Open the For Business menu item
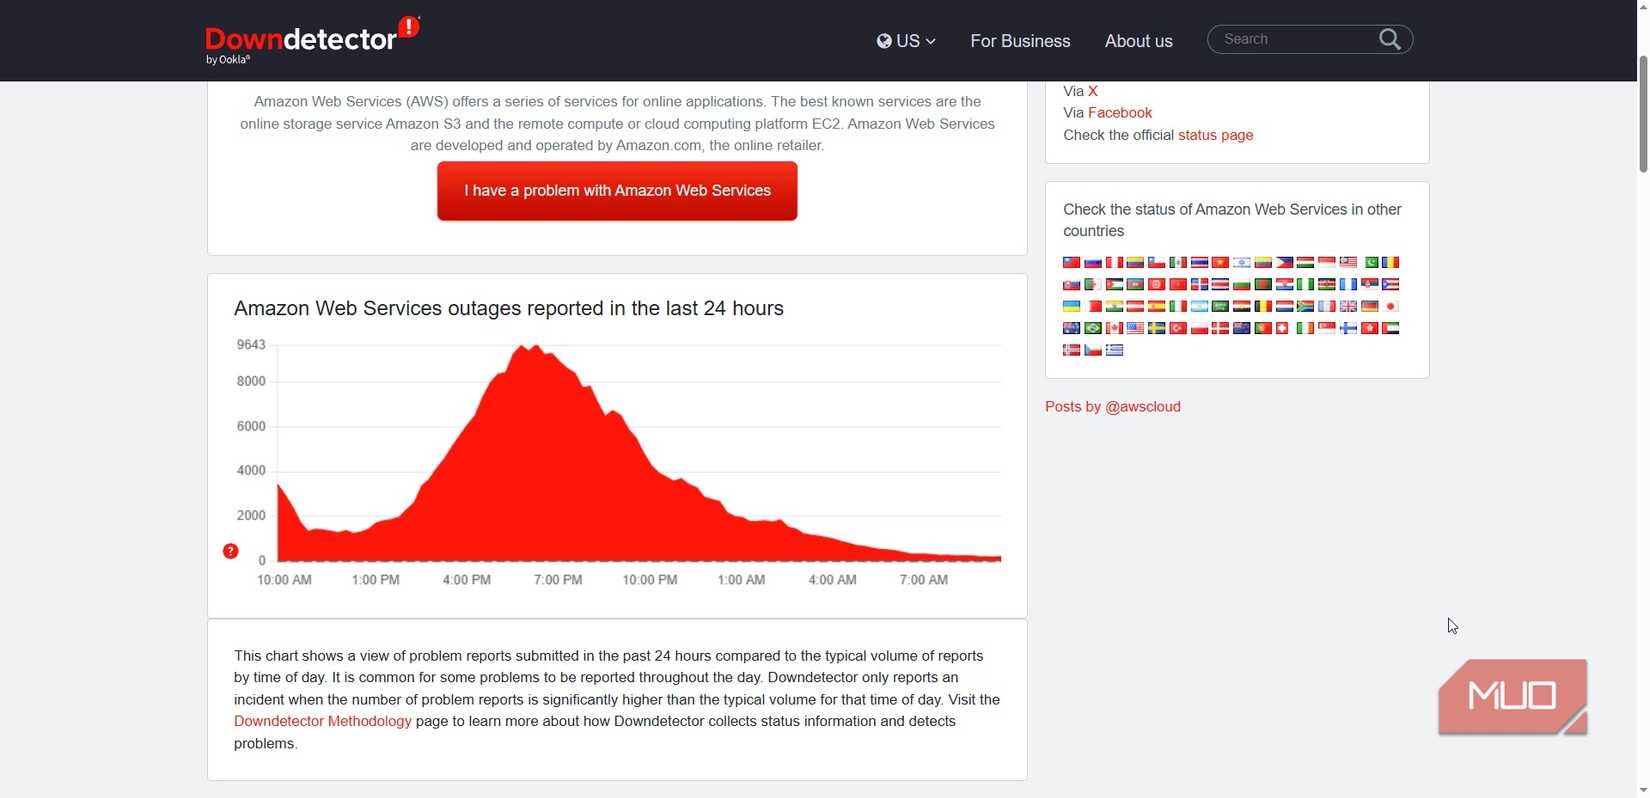Screen dimensions: 1650x798 click(1020, 41)
